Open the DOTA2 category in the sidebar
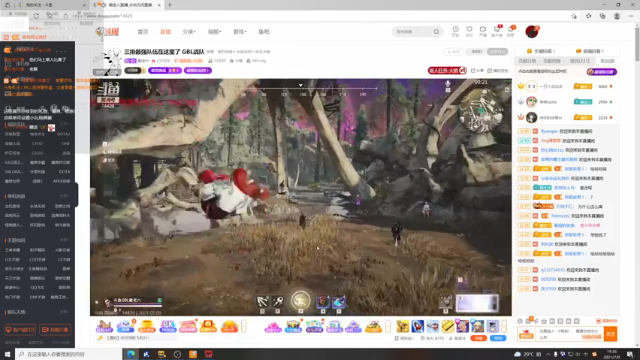This screenshot has width=640, height=360. [63, 134]
